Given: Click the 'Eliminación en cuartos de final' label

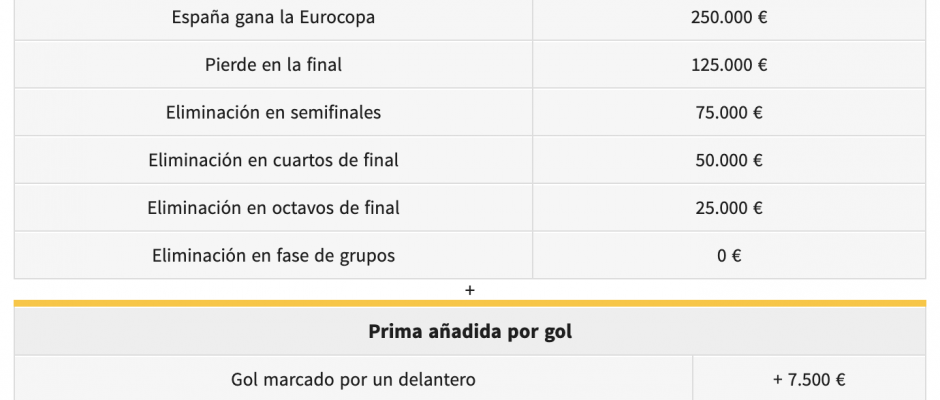Looking at the screenshot, I should [273, 160].
